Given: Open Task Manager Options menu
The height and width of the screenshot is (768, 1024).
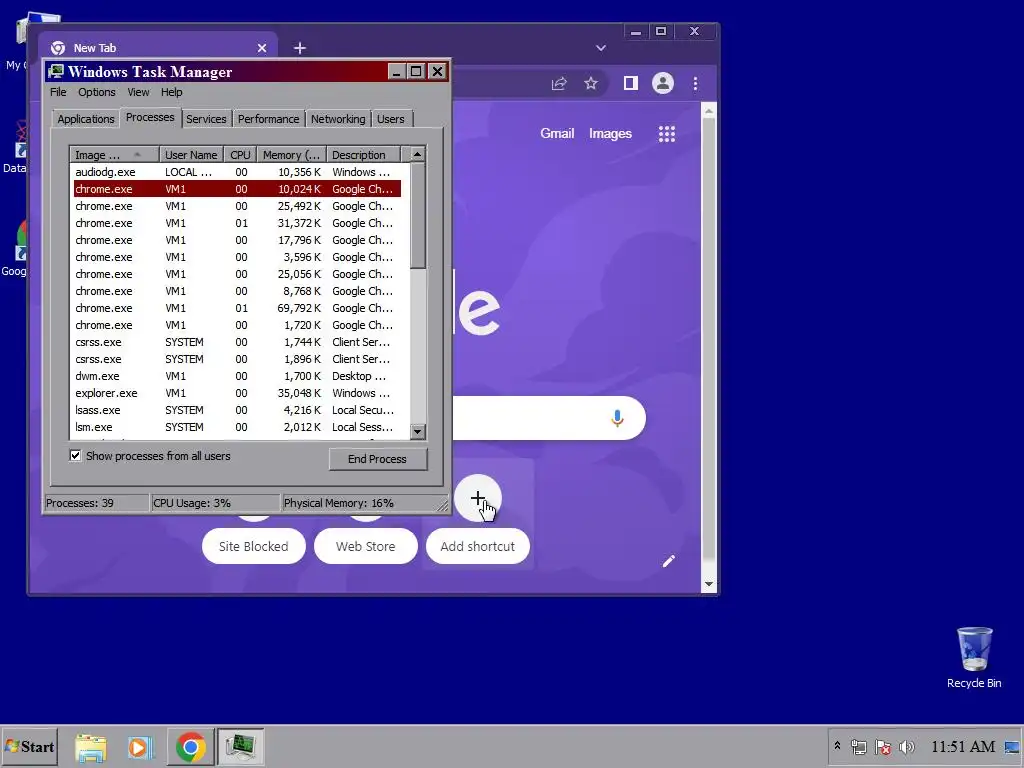Looking at the screenshot, I should (97, 92).
